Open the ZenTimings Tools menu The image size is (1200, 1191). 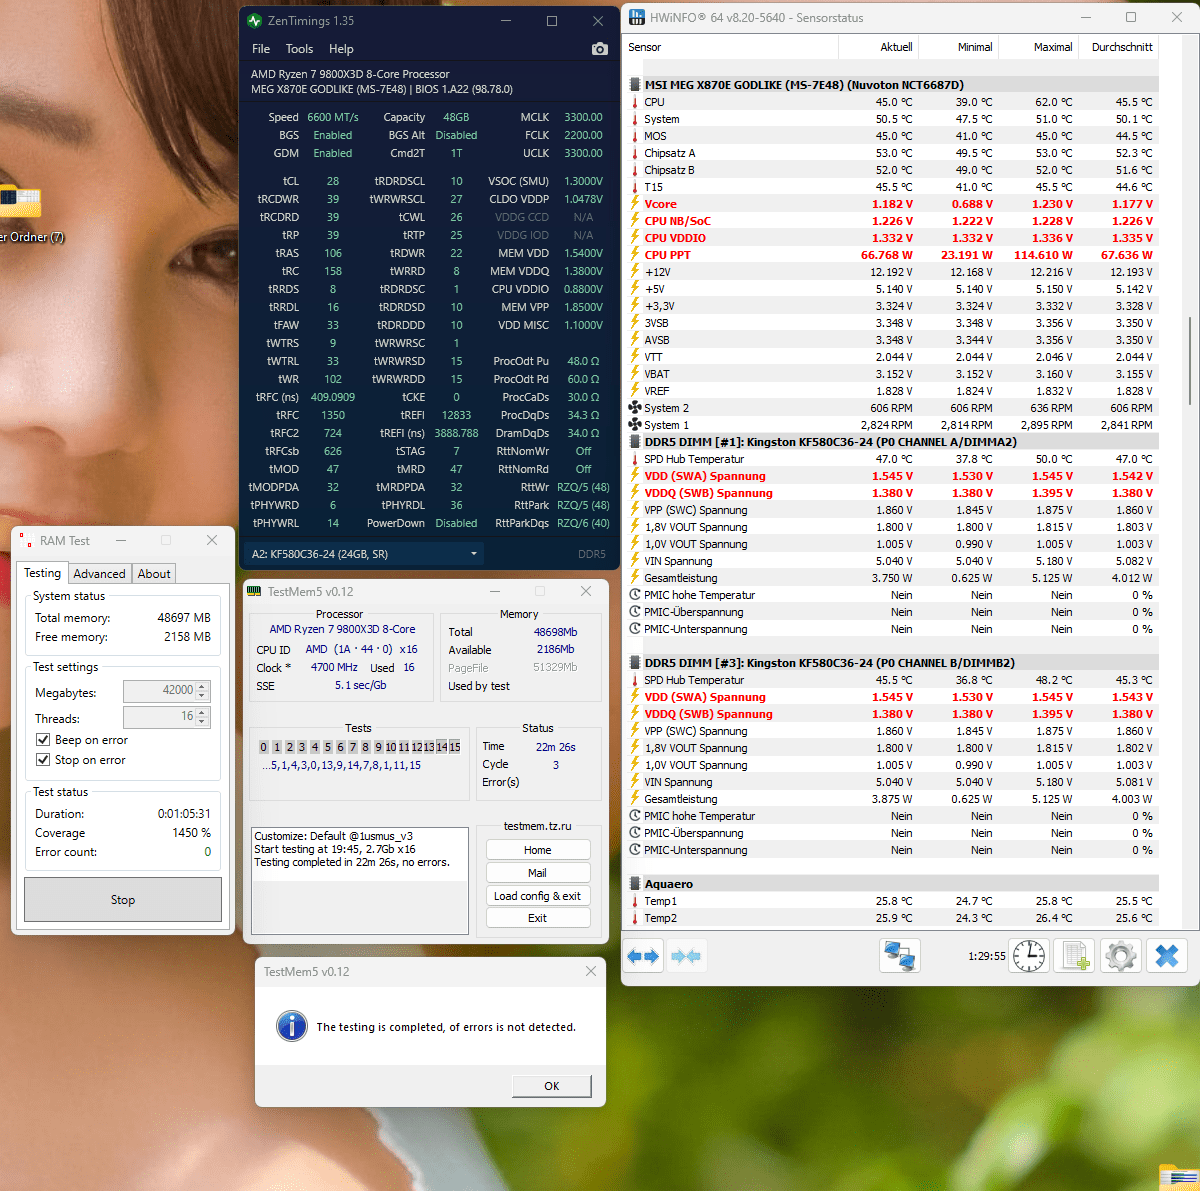click(x=299, y=49)
